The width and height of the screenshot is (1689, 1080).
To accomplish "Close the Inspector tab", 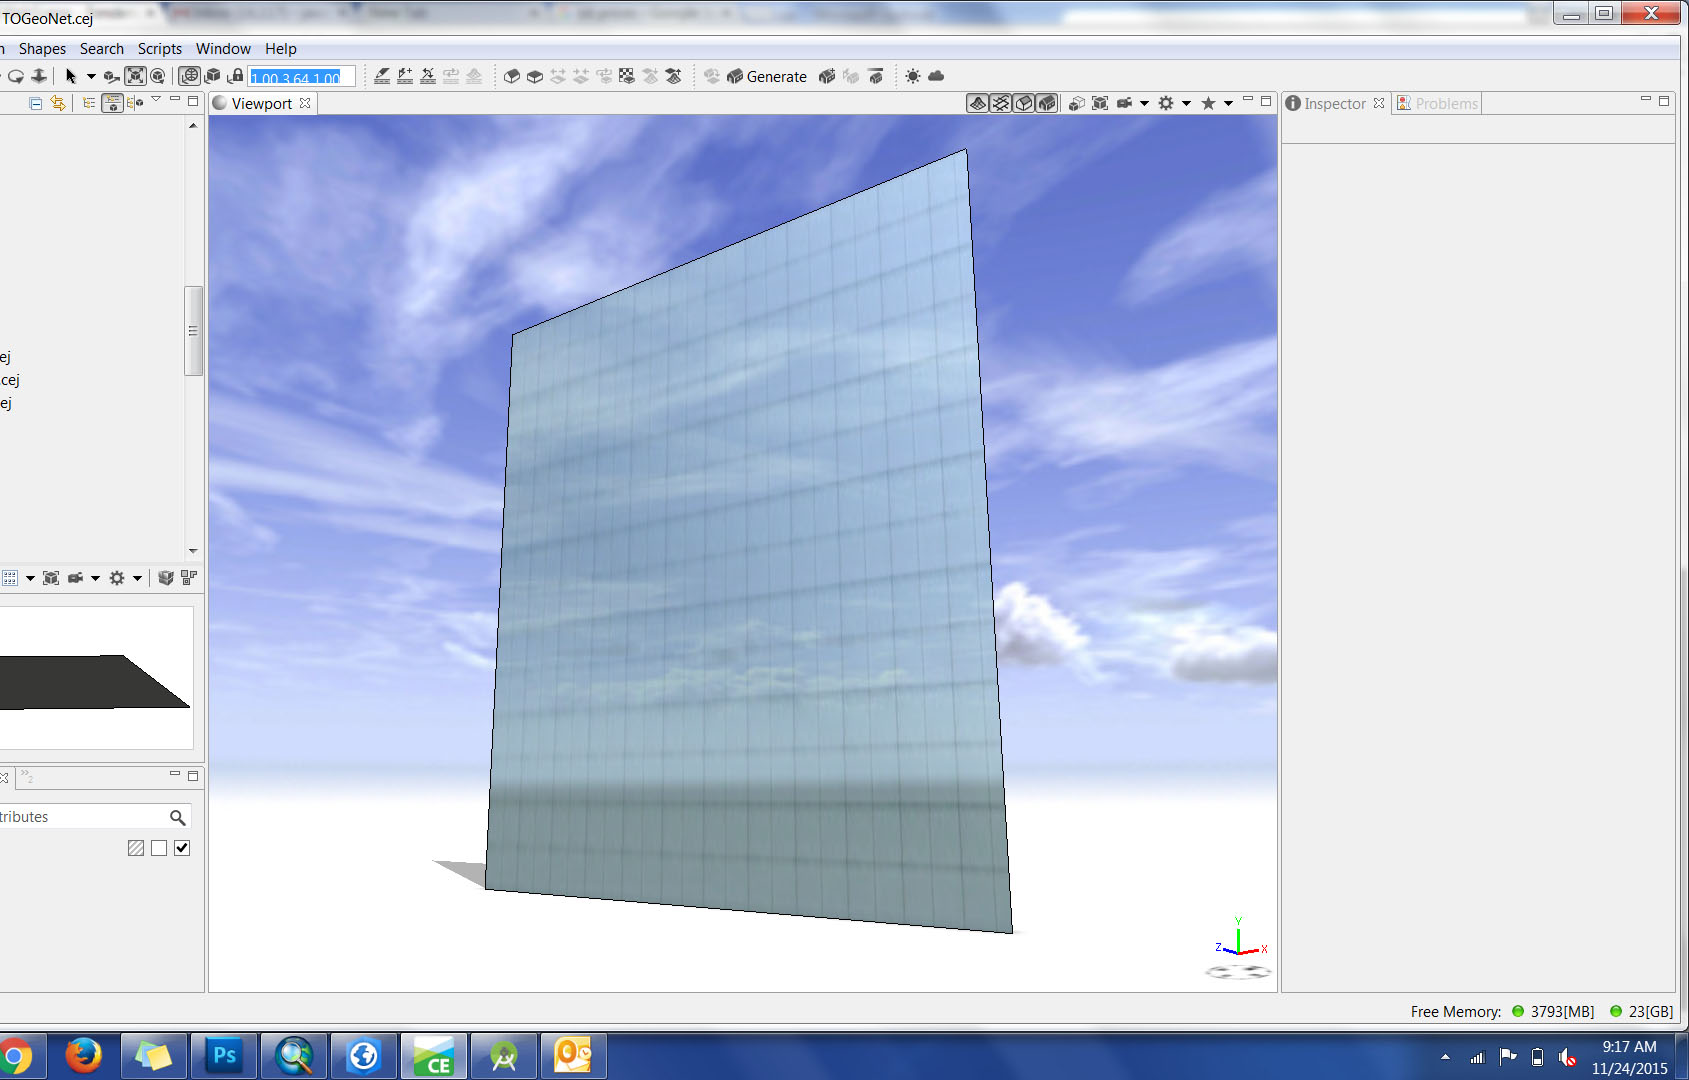I will (1379, 103).
